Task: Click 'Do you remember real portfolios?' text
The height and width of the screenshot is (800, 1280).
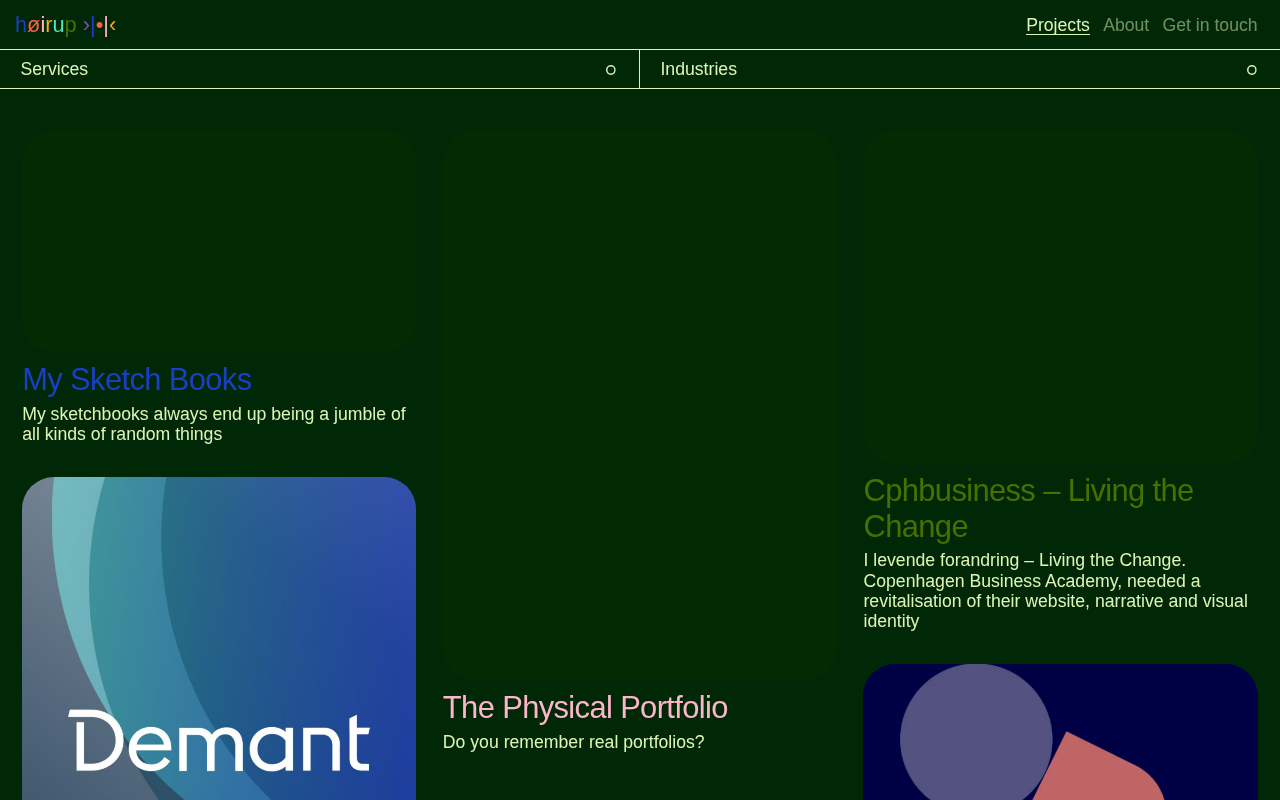Action: tap(574, 742)
